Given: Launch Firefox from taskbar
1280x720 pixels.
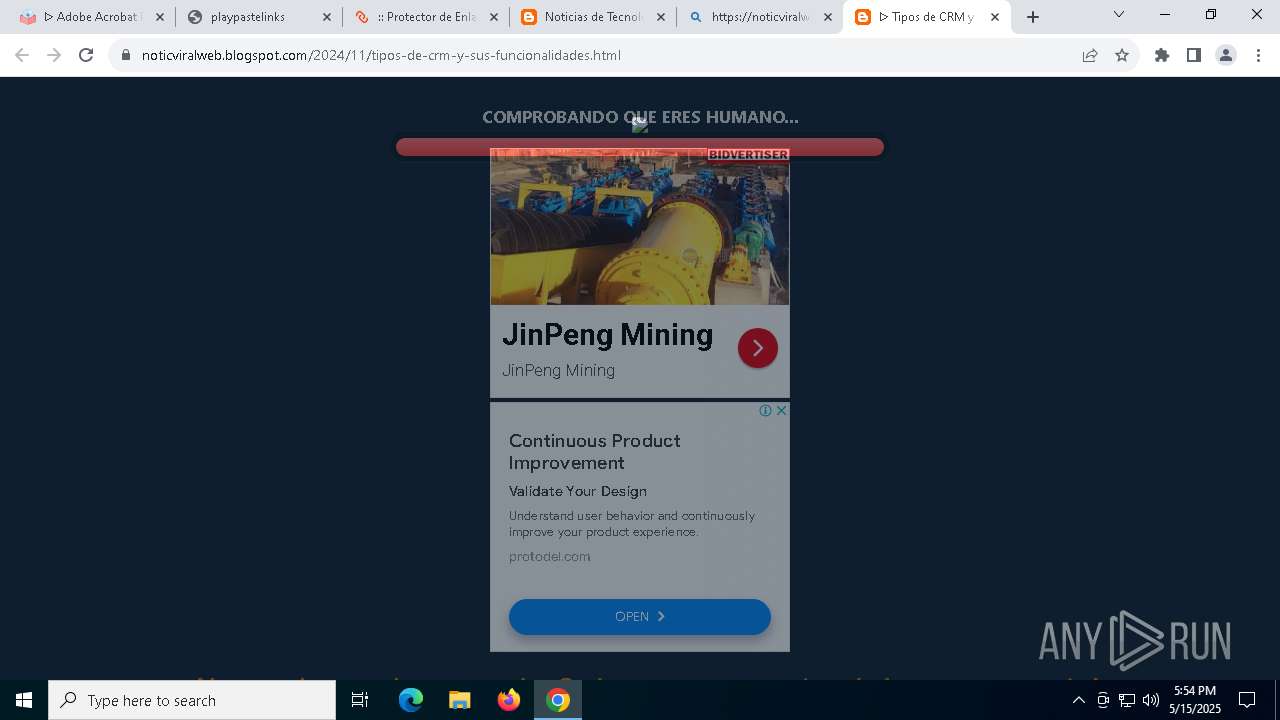Looking at the screenshot, I should point(509,700).
